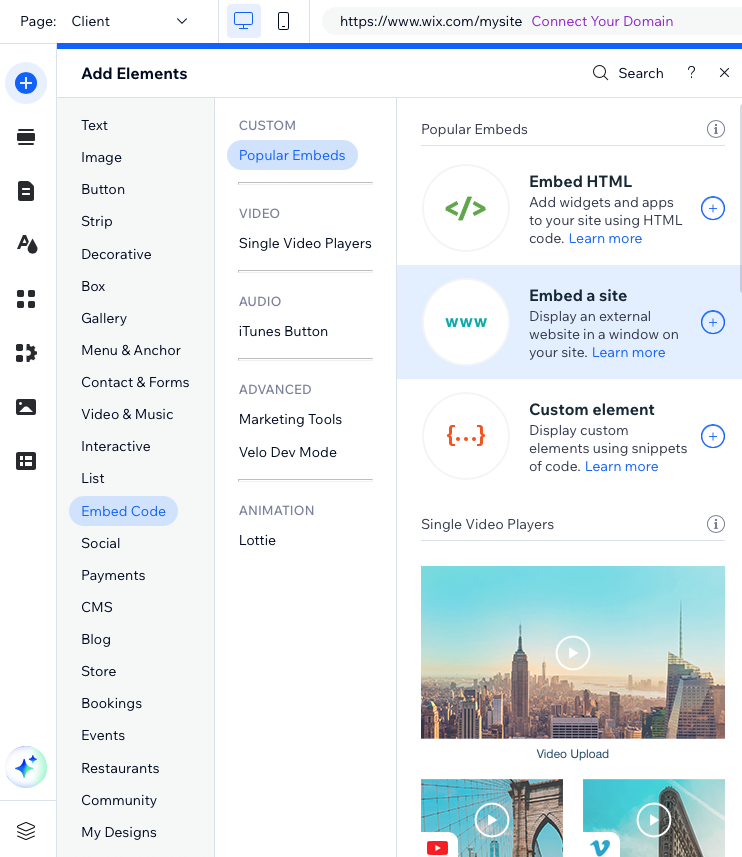Viewport: 742px width, 857px height.
Task: Select the Bookings category
Action: (111, 703)
